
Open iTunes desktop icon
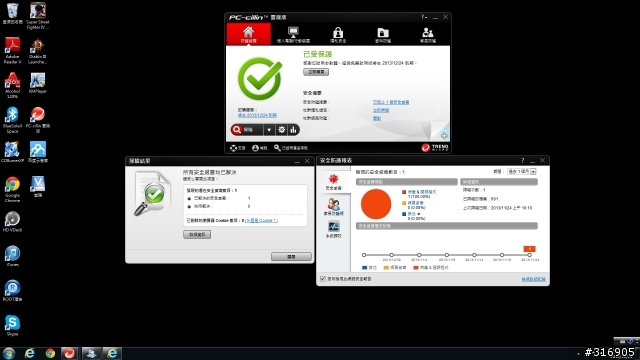12,256
